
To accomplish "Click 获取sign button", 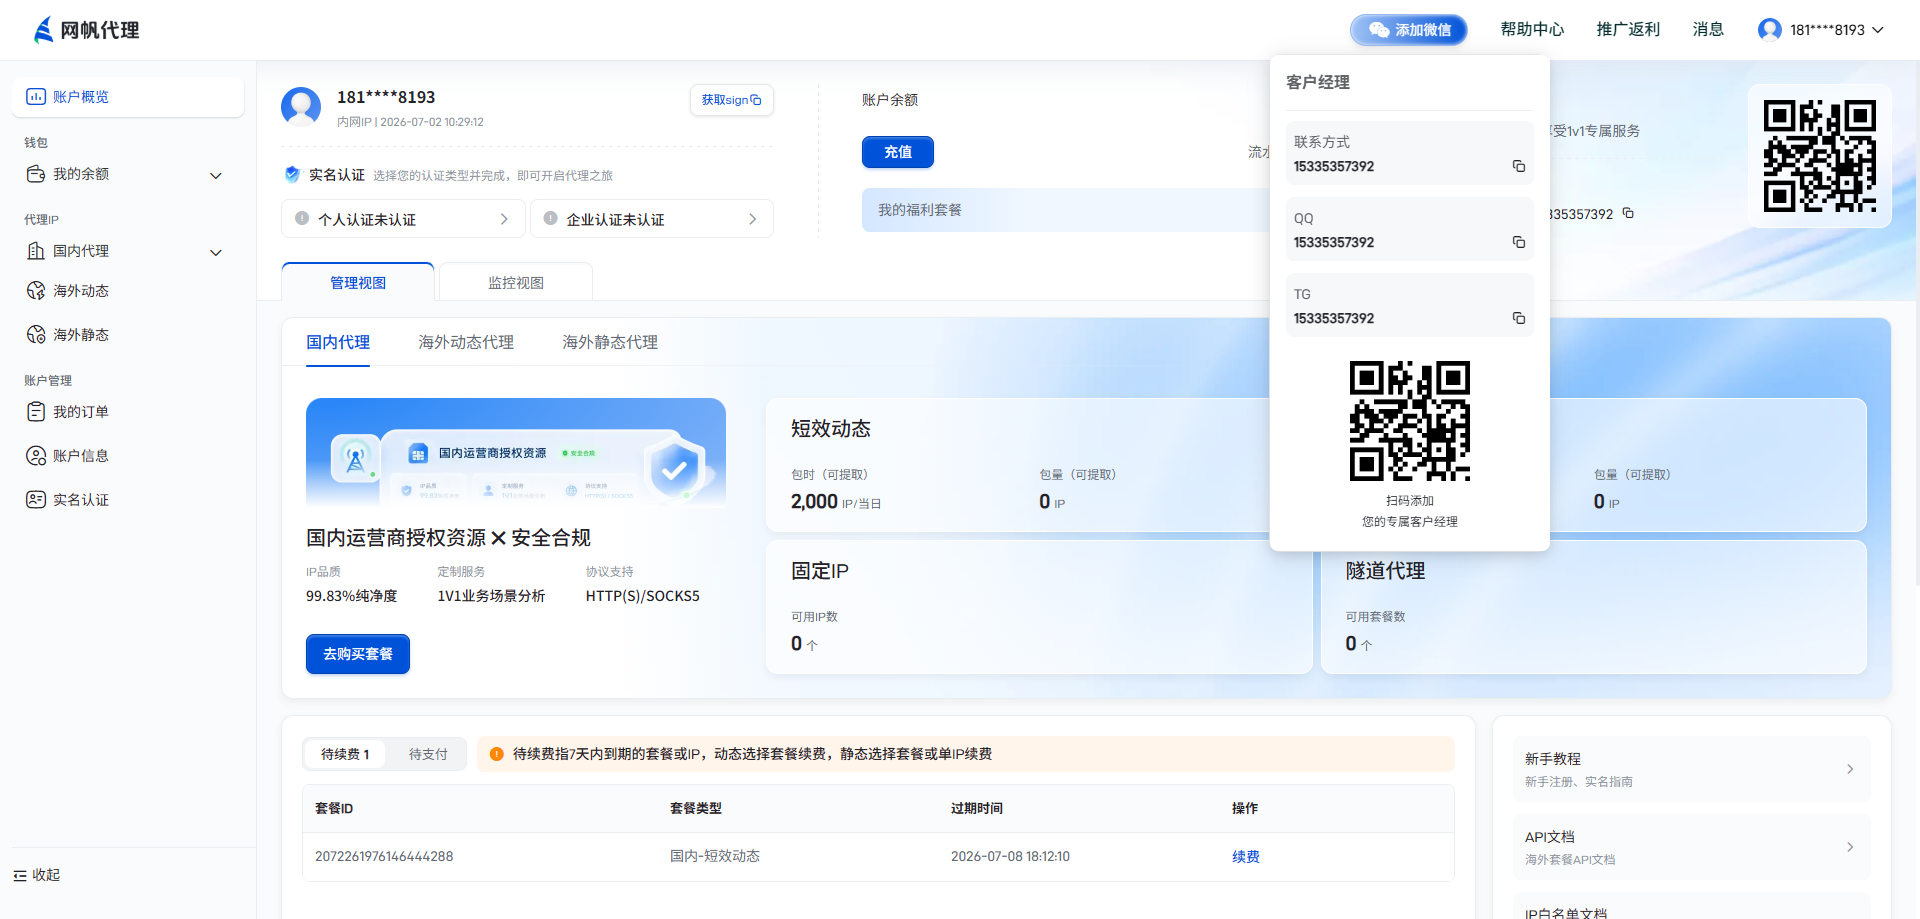I will pyautogui.click(x=731, y=100).
